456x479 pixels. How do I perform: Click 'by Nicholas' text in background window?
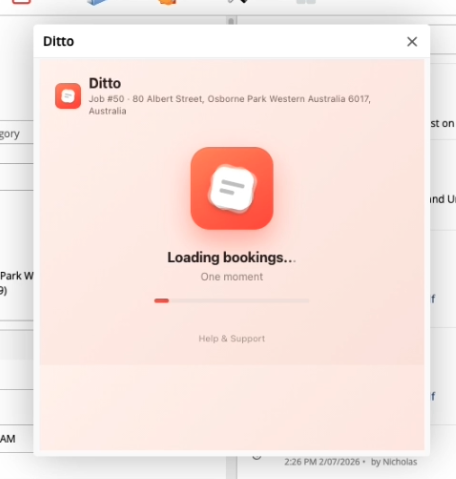pyautogui.click(x=394, y=462)
